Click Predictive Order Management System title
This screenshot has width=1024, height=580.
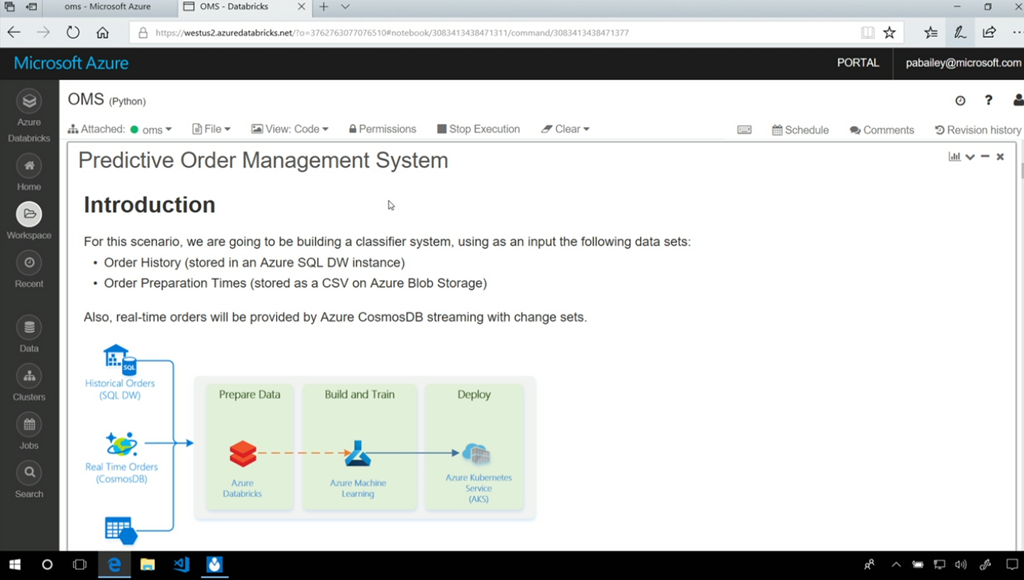pos(263,160)
